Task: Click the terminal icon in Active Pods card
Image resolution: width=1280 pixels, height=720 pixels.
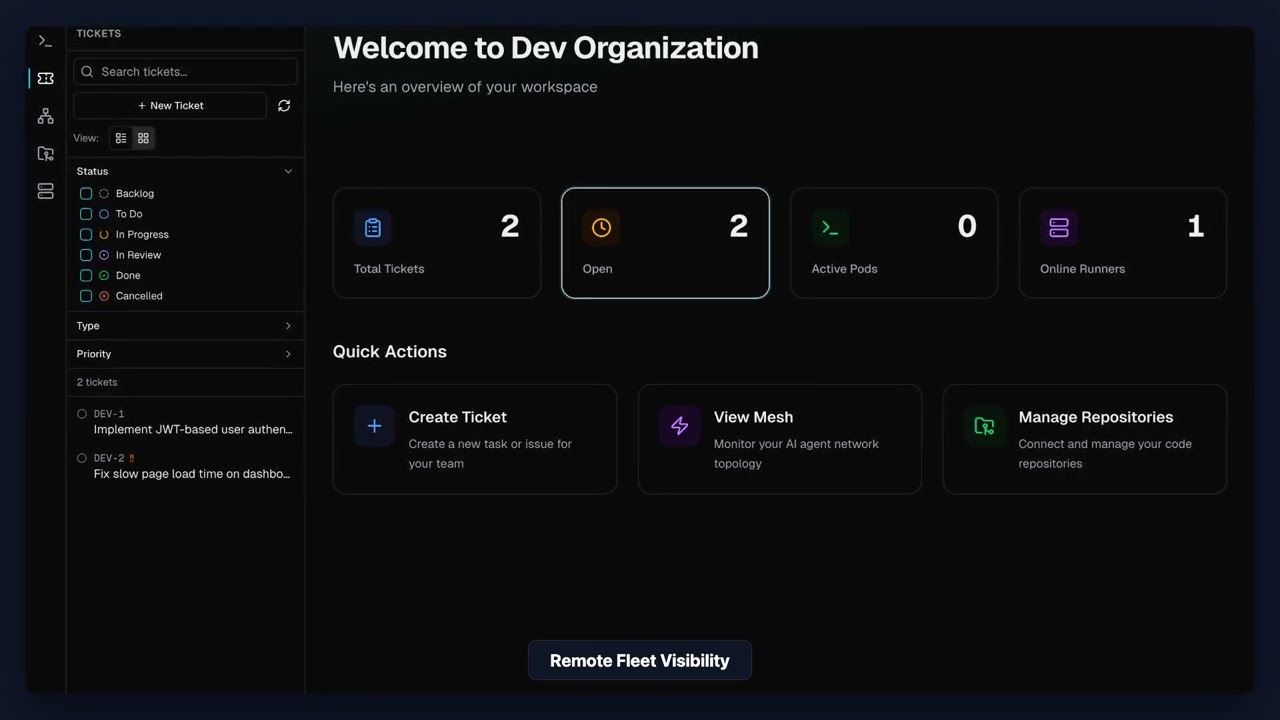Action: click(x=830, y=228)
